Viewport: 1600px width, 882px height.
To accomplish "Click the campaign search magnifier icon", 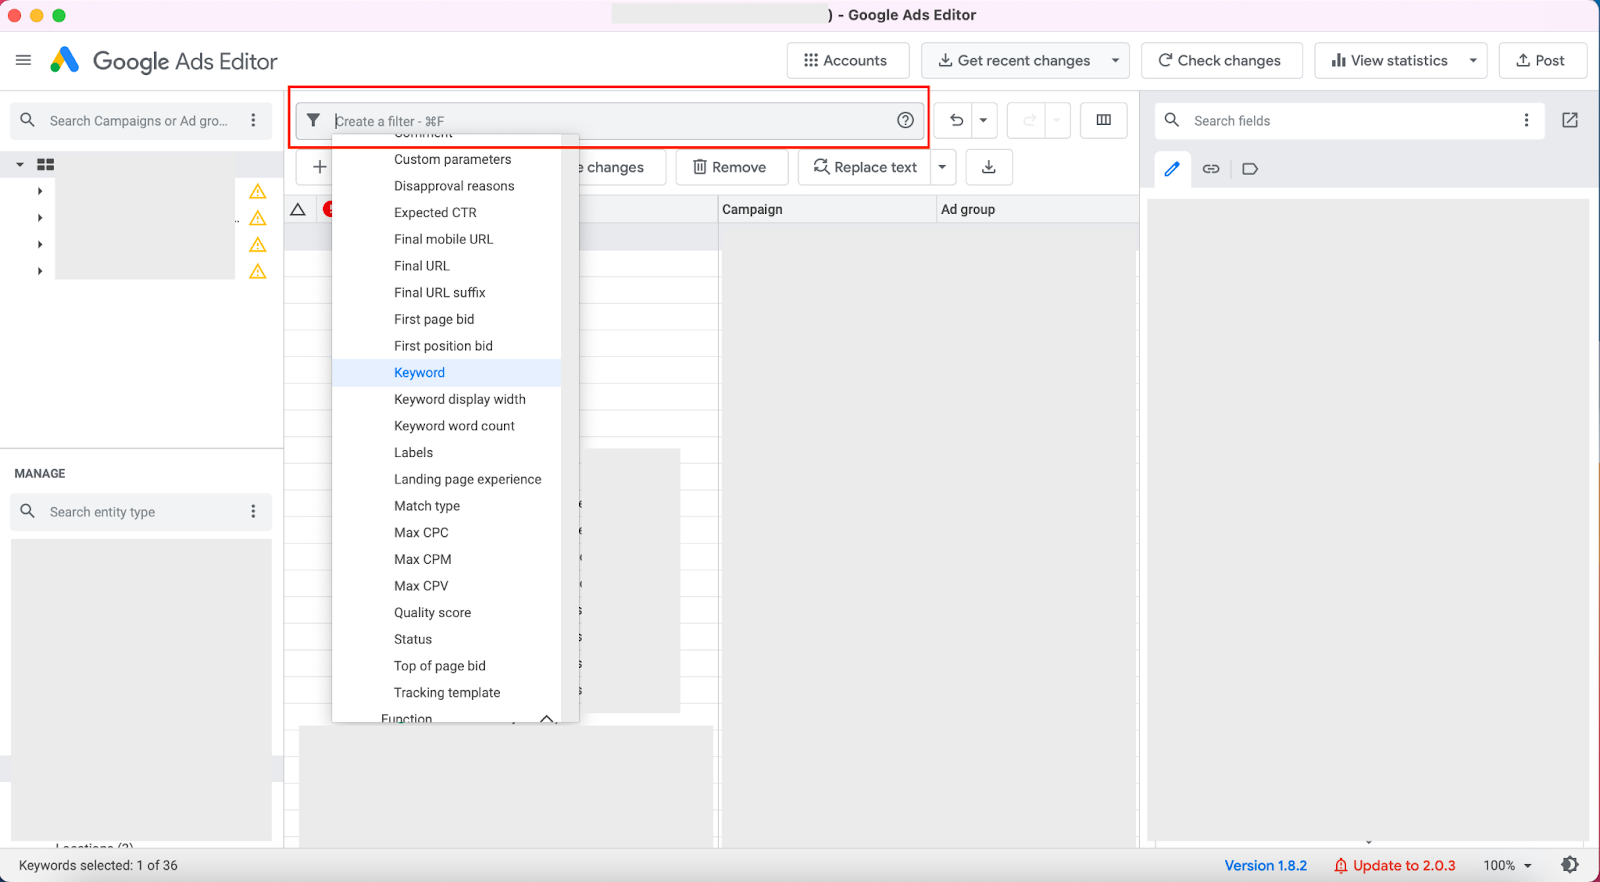I will [28, 120].
